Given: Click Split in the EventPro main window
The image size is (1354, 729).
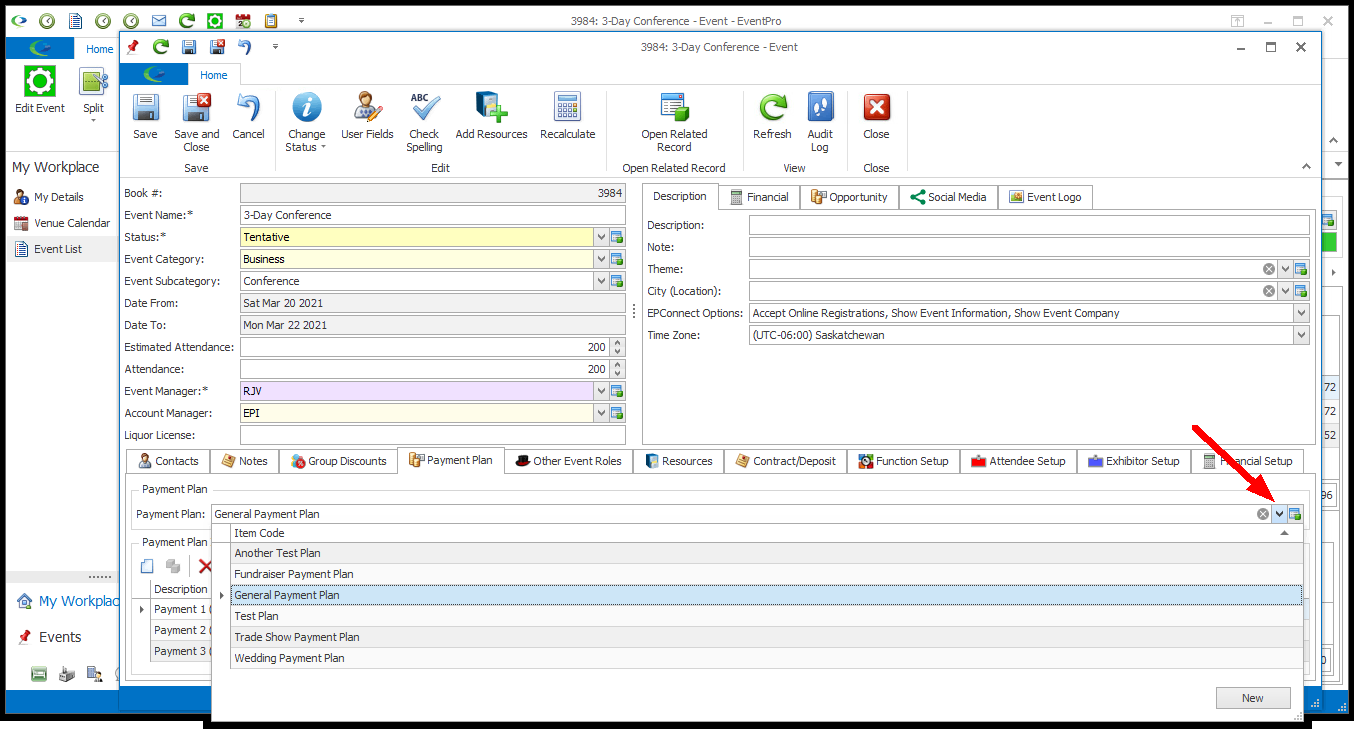Looking at the screenshot, I should (x=93, y=96).
